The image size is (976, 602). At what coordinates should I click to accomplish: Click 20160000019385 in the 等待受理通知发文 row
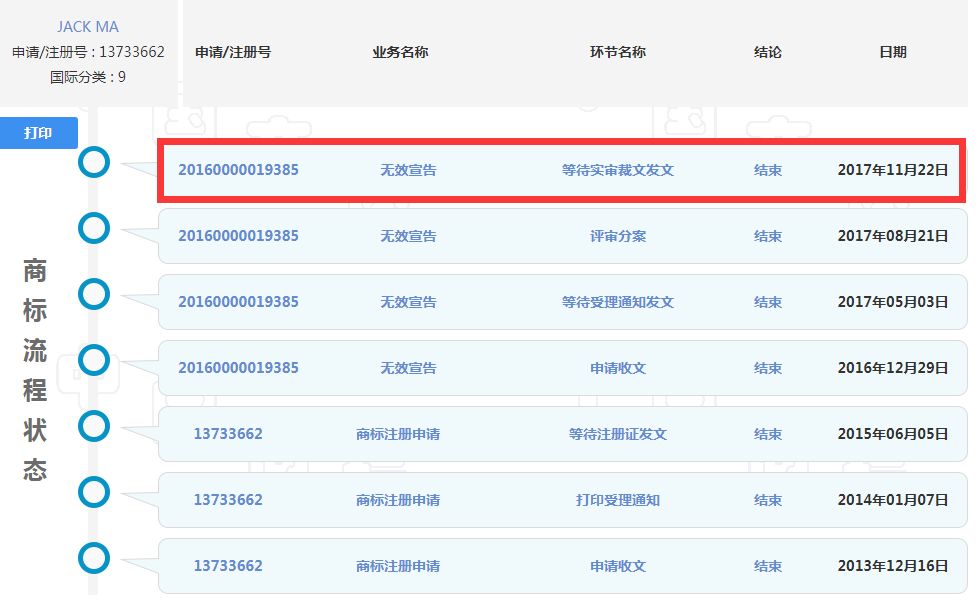(x=238, y=302)
